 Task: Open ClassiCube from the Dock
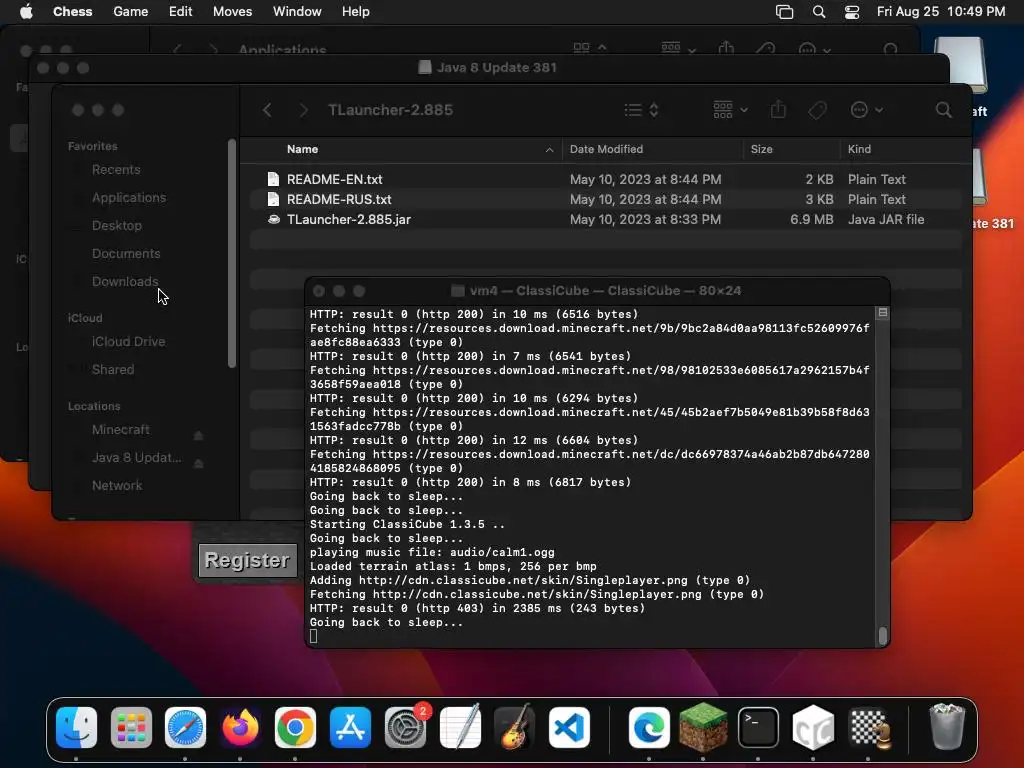tap(813, 728)
